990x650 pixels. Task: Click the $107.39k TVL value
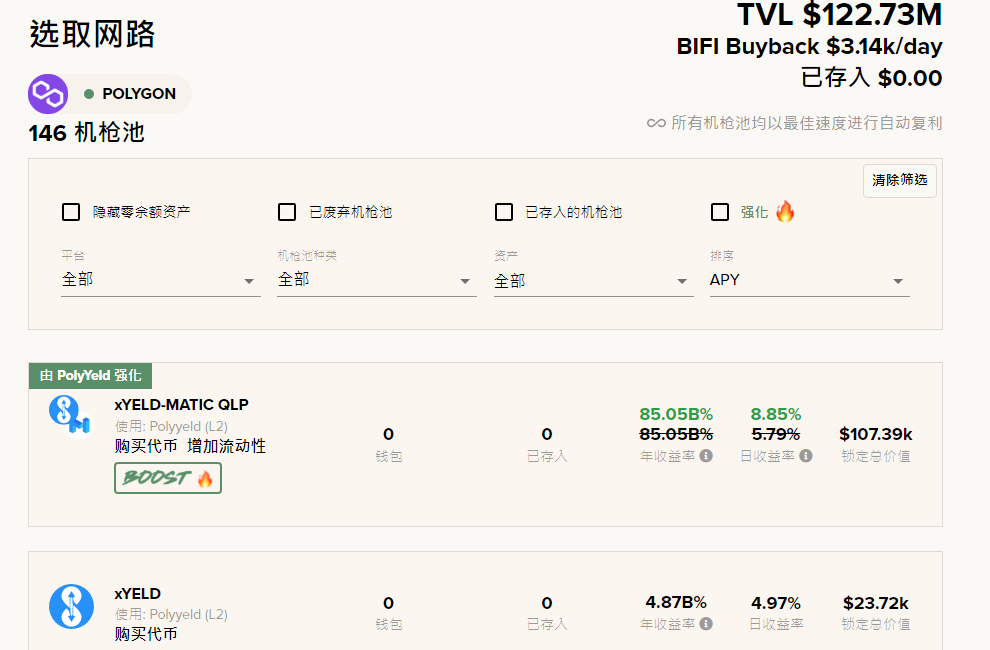(876, 434)
